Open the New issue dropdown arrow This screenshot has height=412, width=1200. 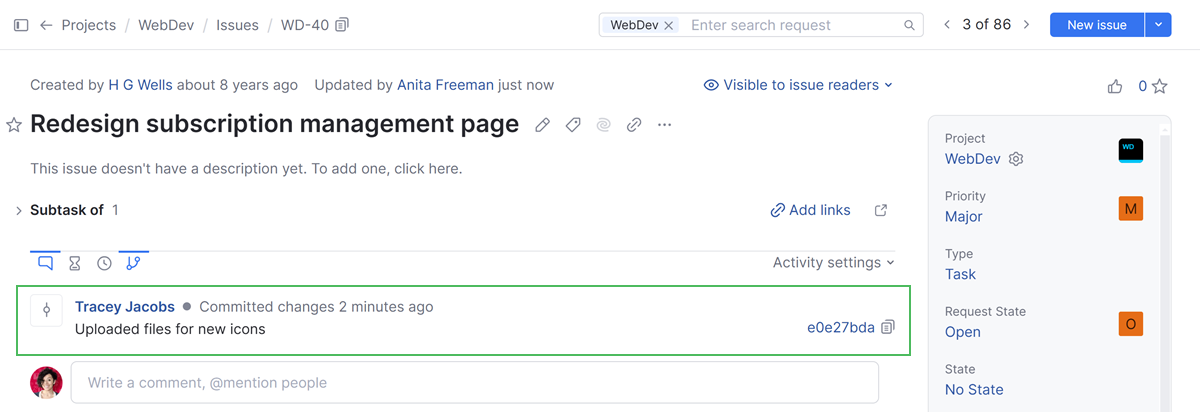(1157, 25)
